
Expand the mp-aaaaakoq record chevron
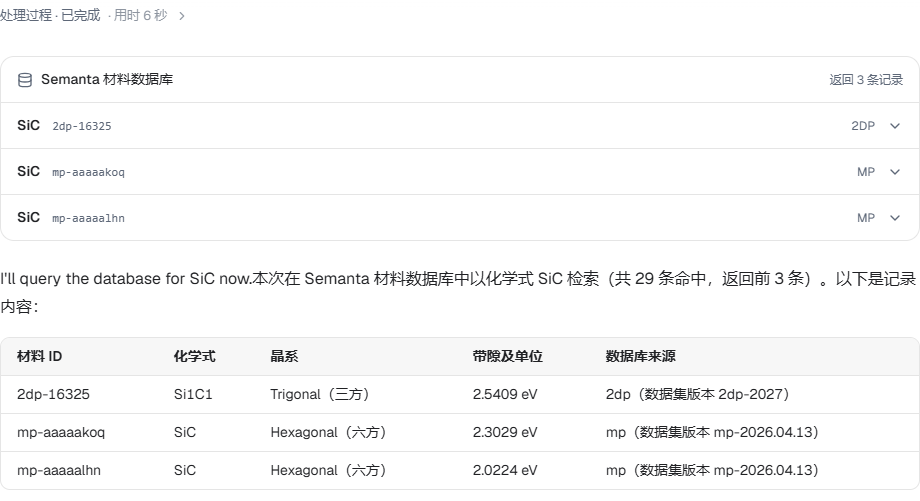(895, 172)
